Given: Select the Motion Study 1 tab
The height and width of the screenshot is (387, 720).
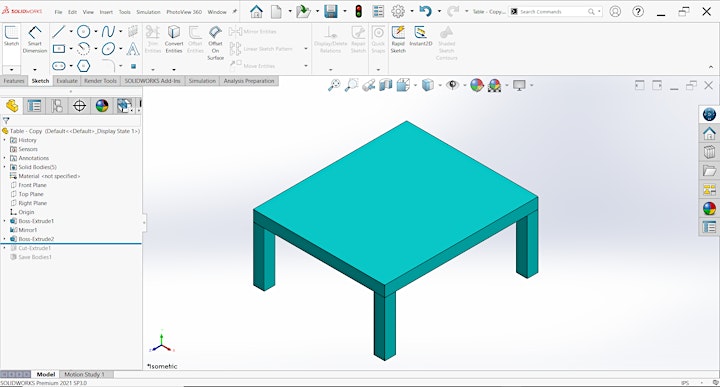Looking at the screenshot, I should pos(85,374).
